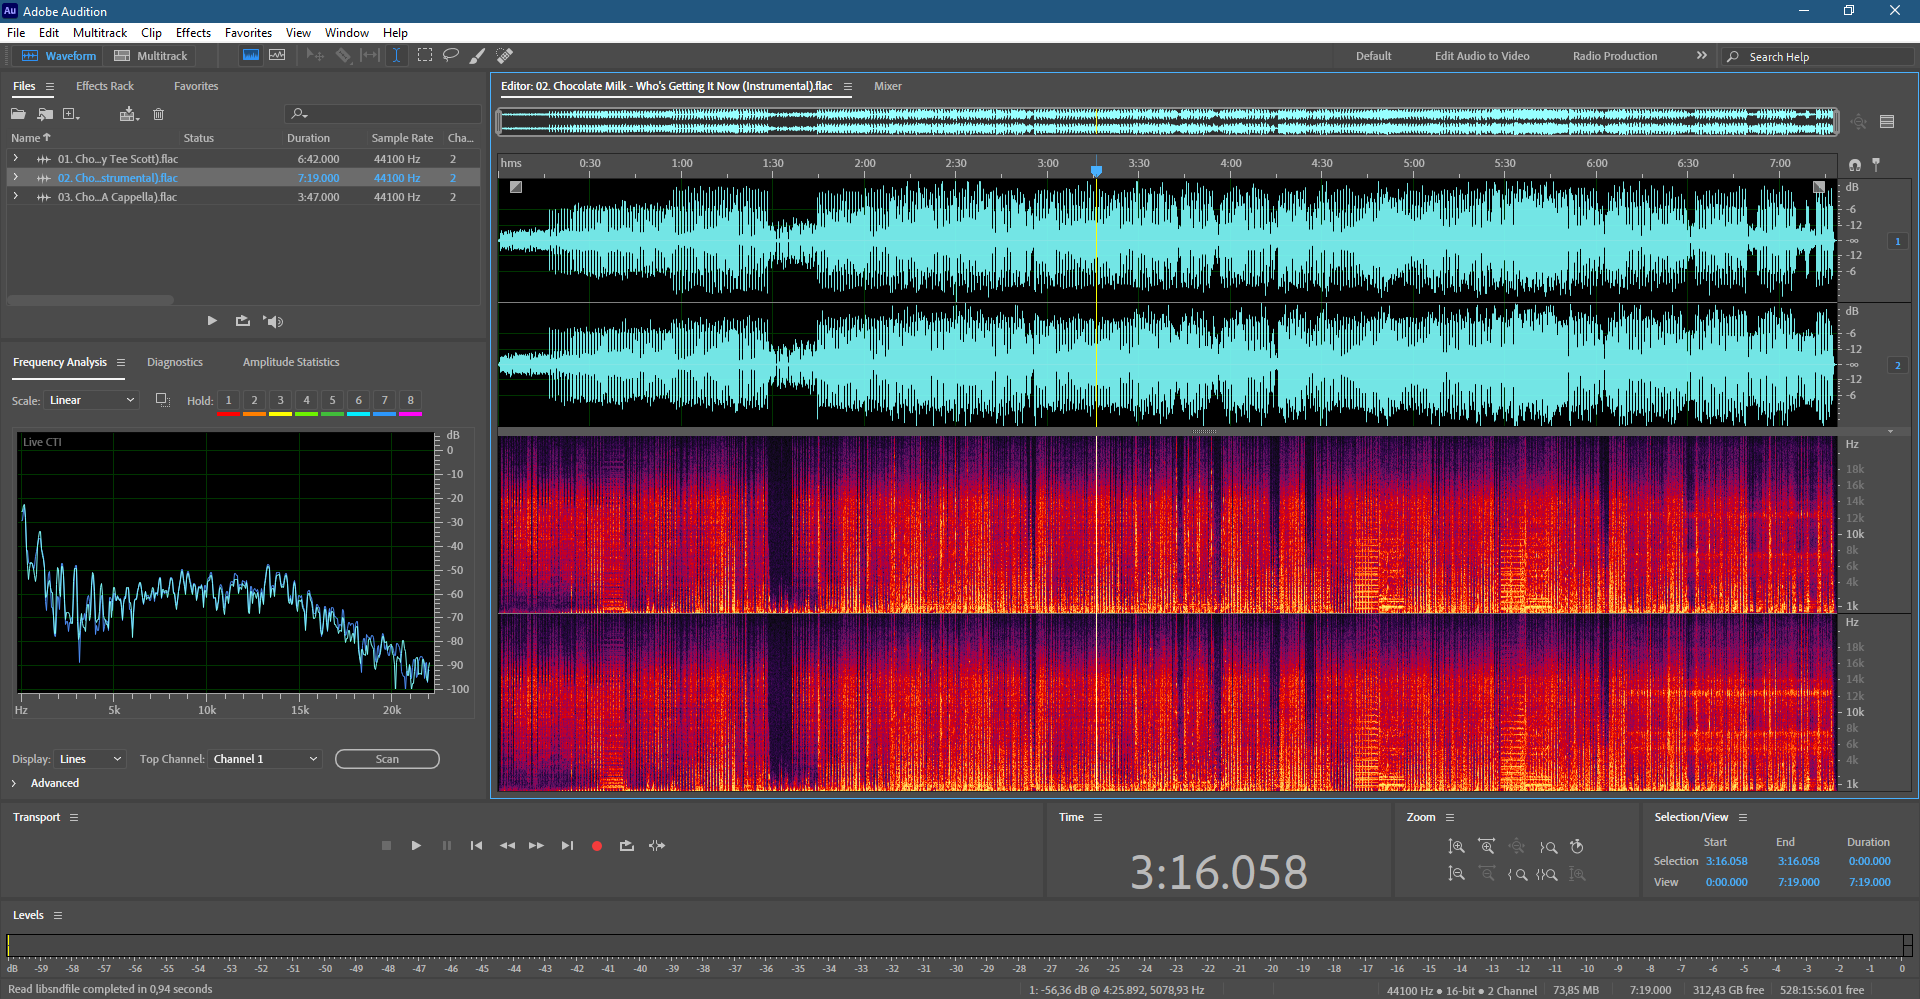Screen dimensions: 1920x999
Task: Toggle Auto-Play speaker icon in Files panel
Action: (273, 321)
